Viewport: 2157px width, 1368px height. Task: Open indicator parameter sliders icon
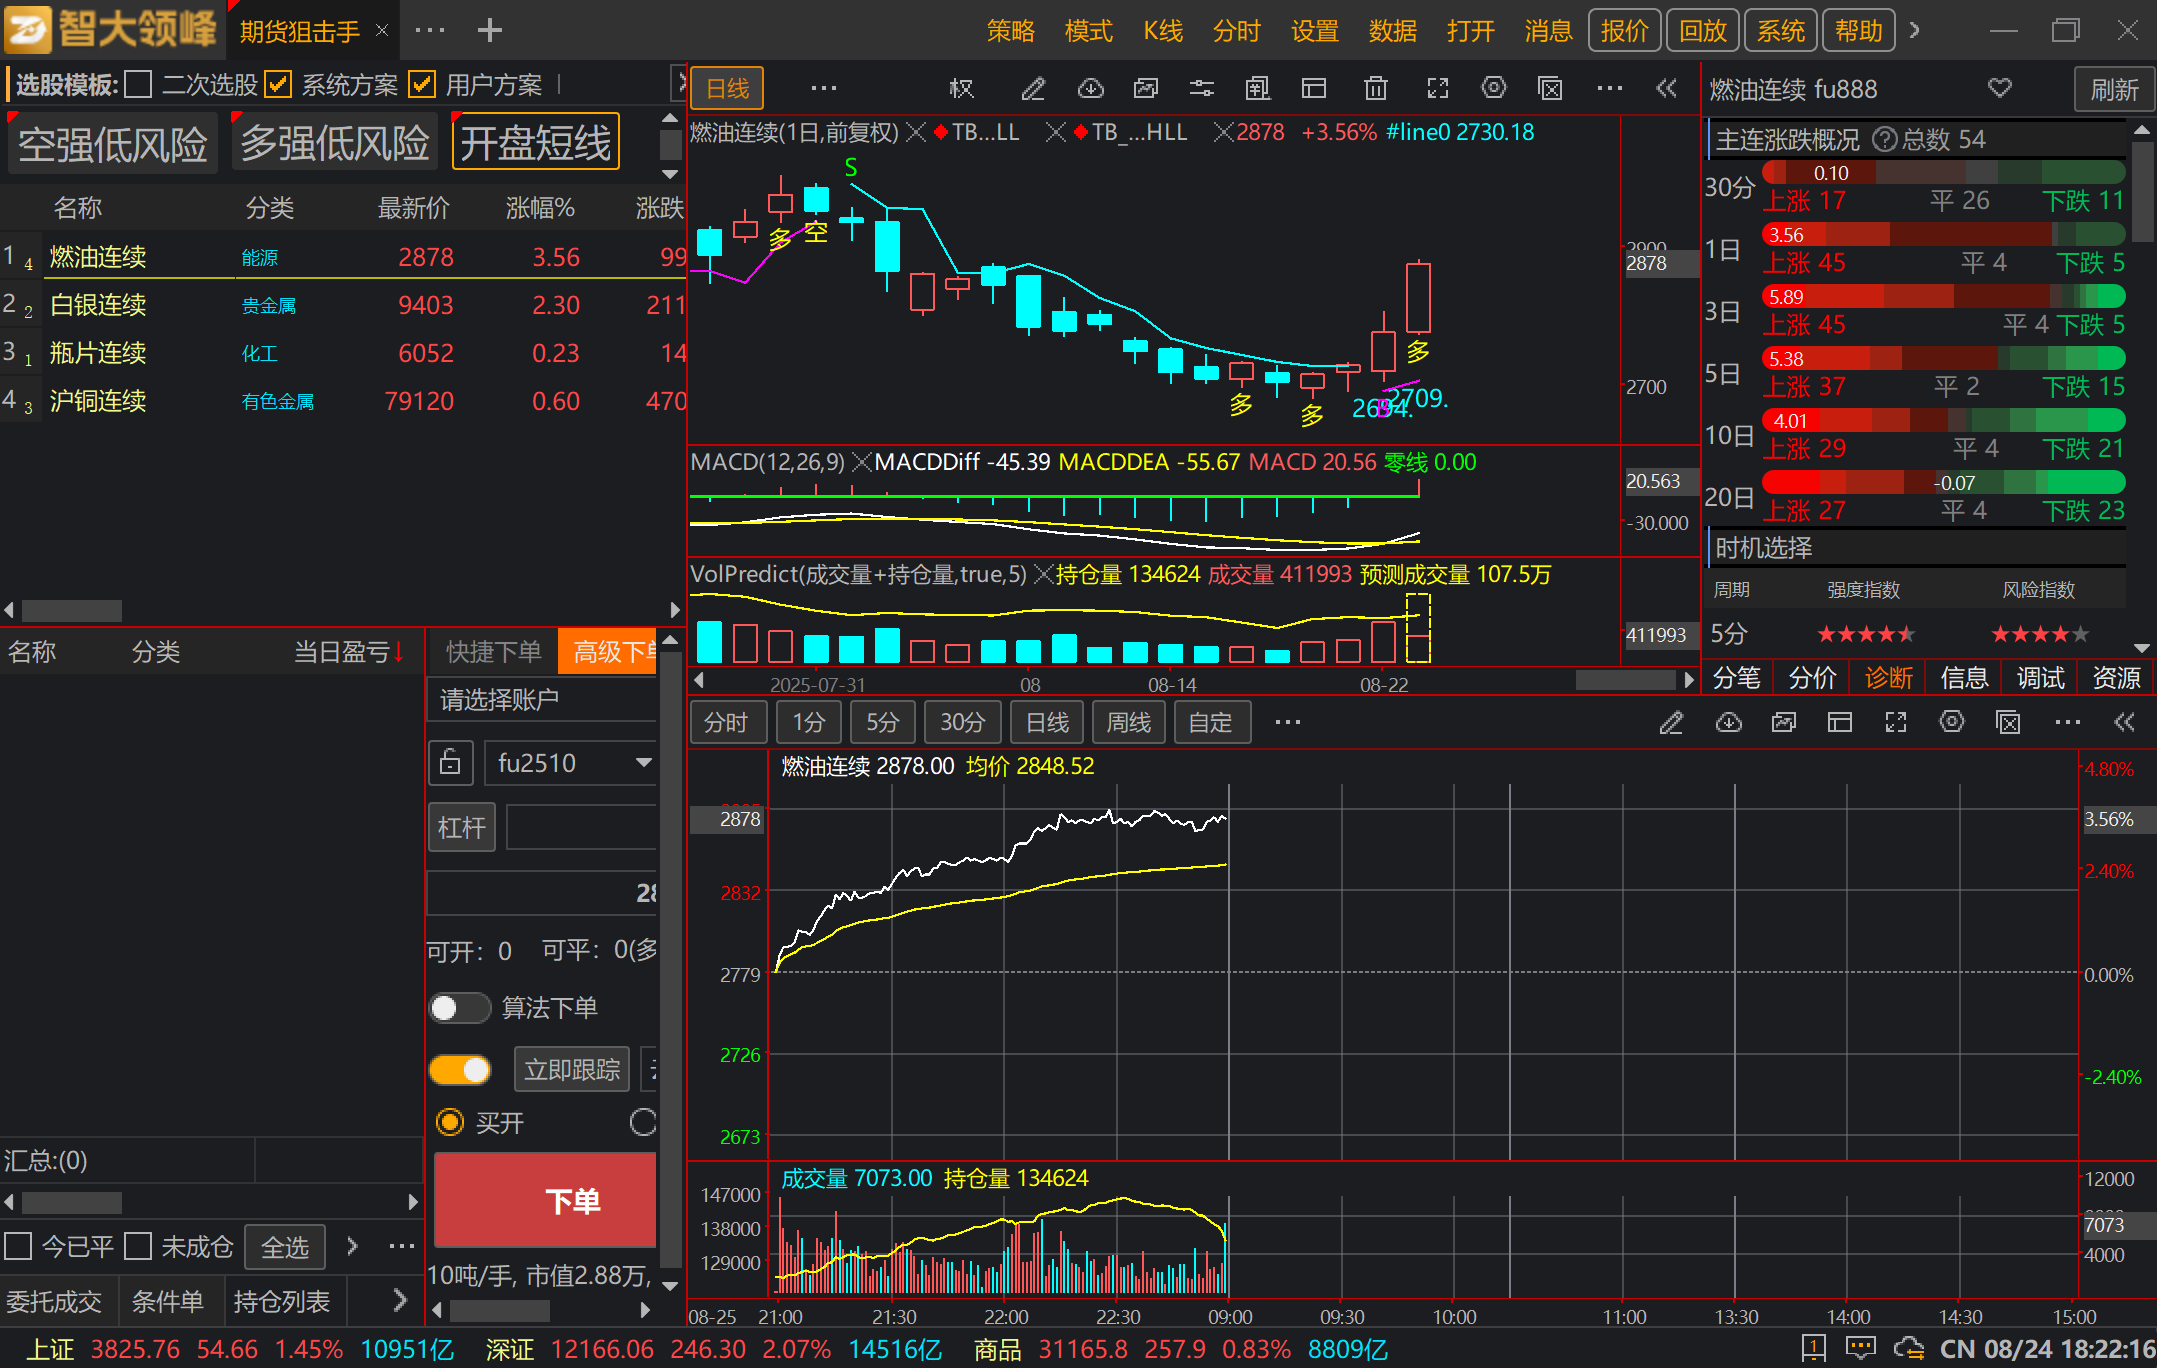[x=1201, y=89]
